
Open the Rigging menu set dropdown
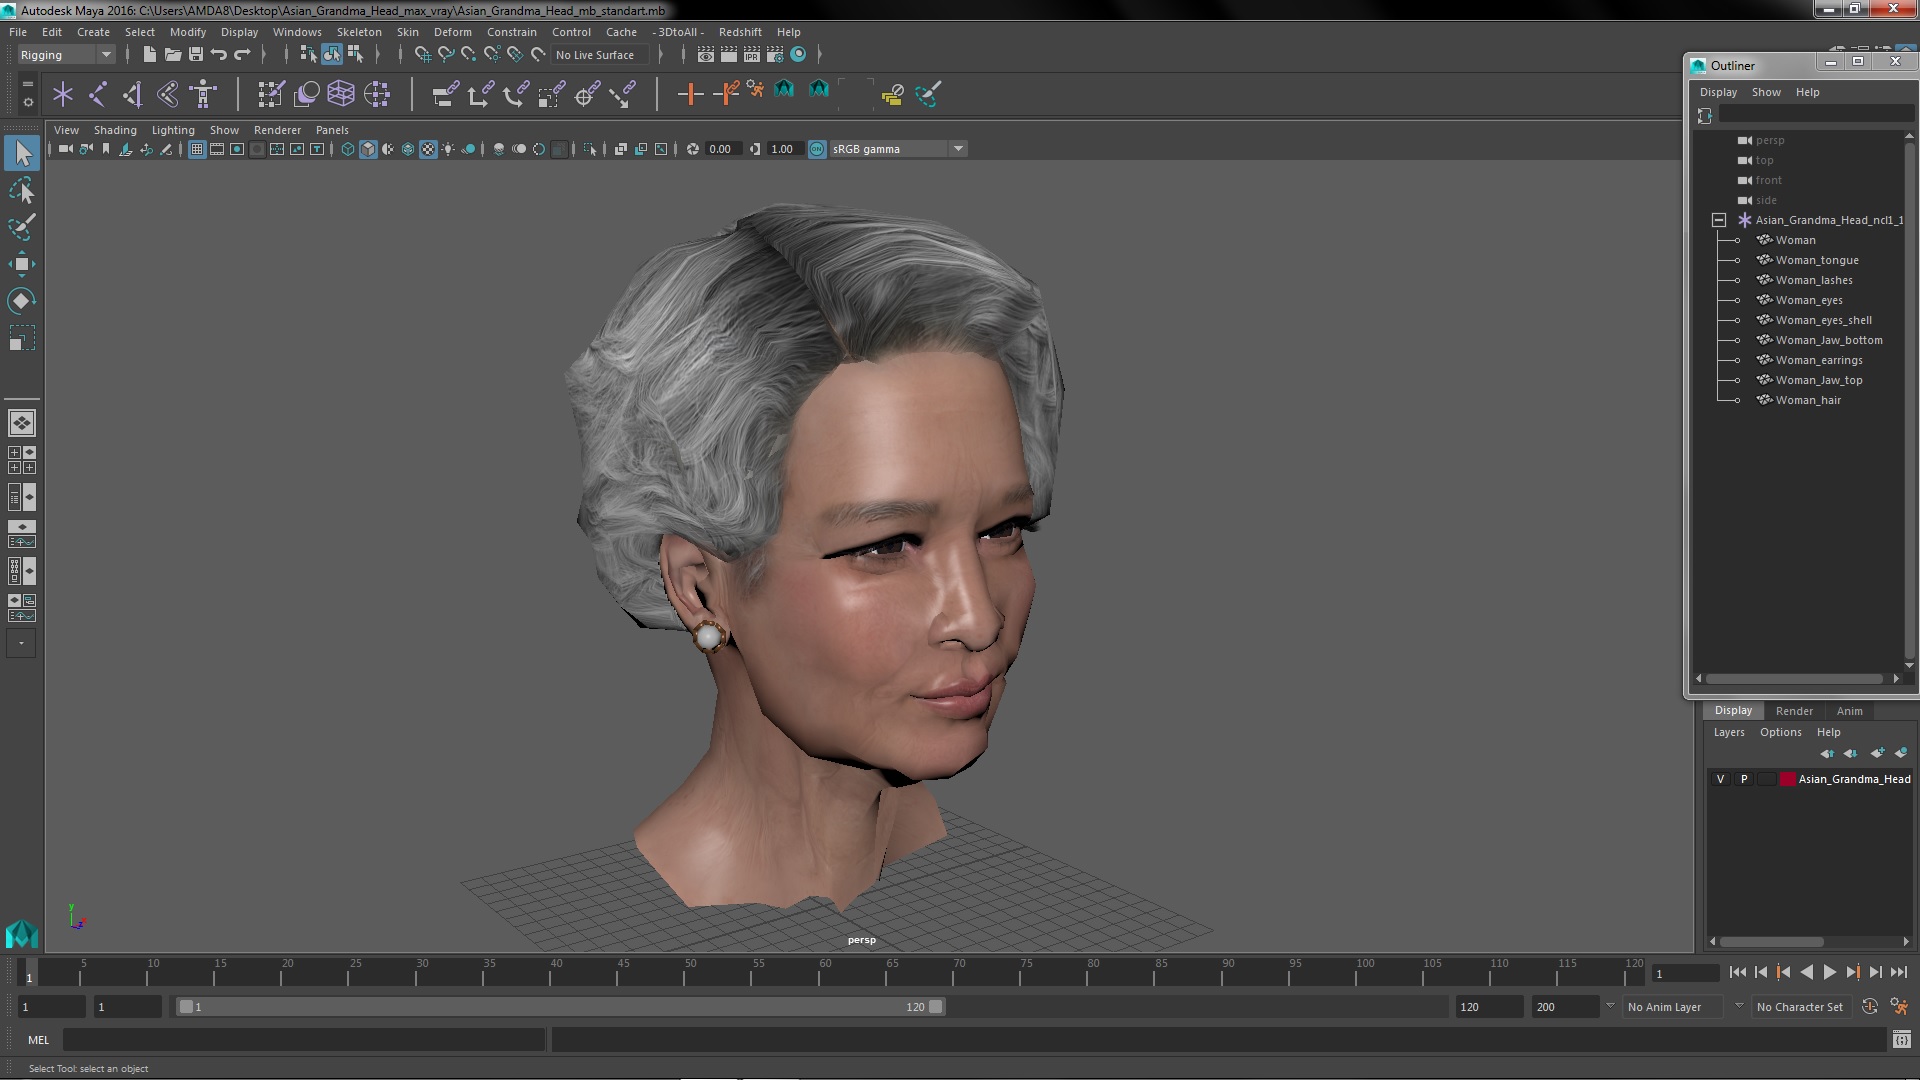pyautogui.click(x=66, y=55)
